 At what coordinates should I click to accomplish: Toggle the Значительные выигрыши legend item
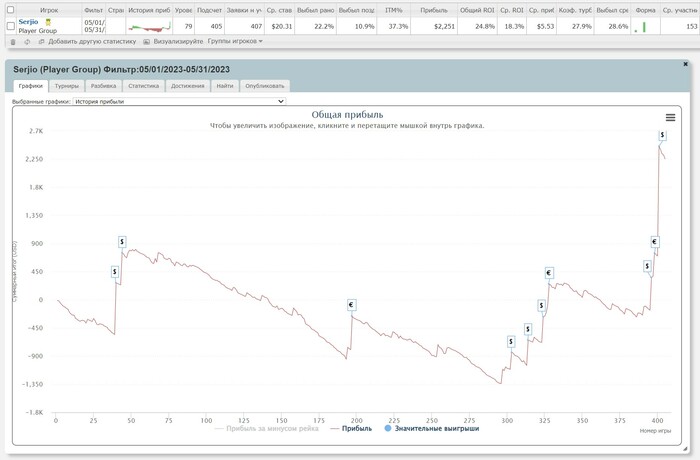[432, 429]
